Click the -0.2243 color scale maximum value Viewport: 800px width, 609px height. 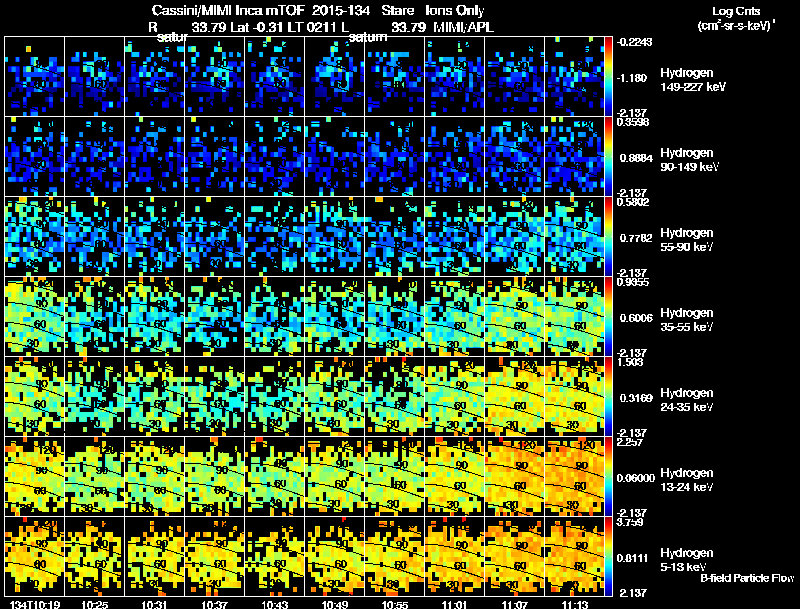click(635, 42)
